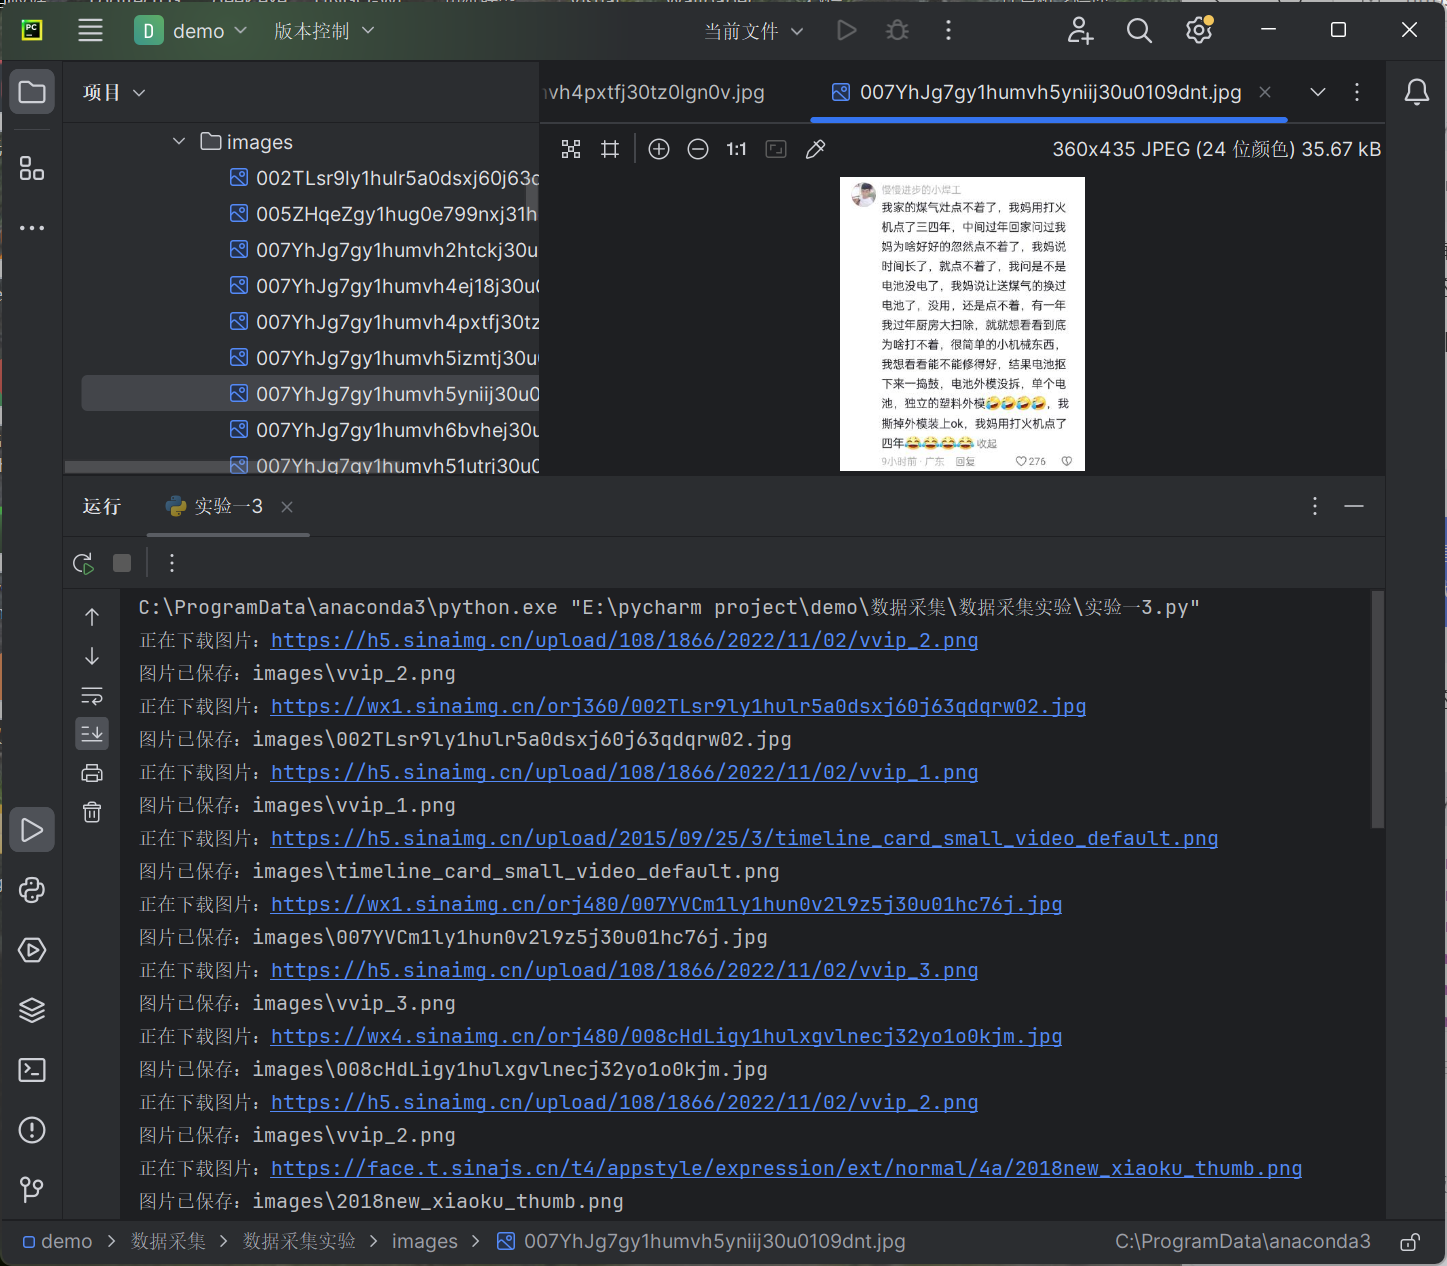Open the Python Console layers icon
The width and height of the screenshot is (1447, 1266).
click(x=32, y=1010)
